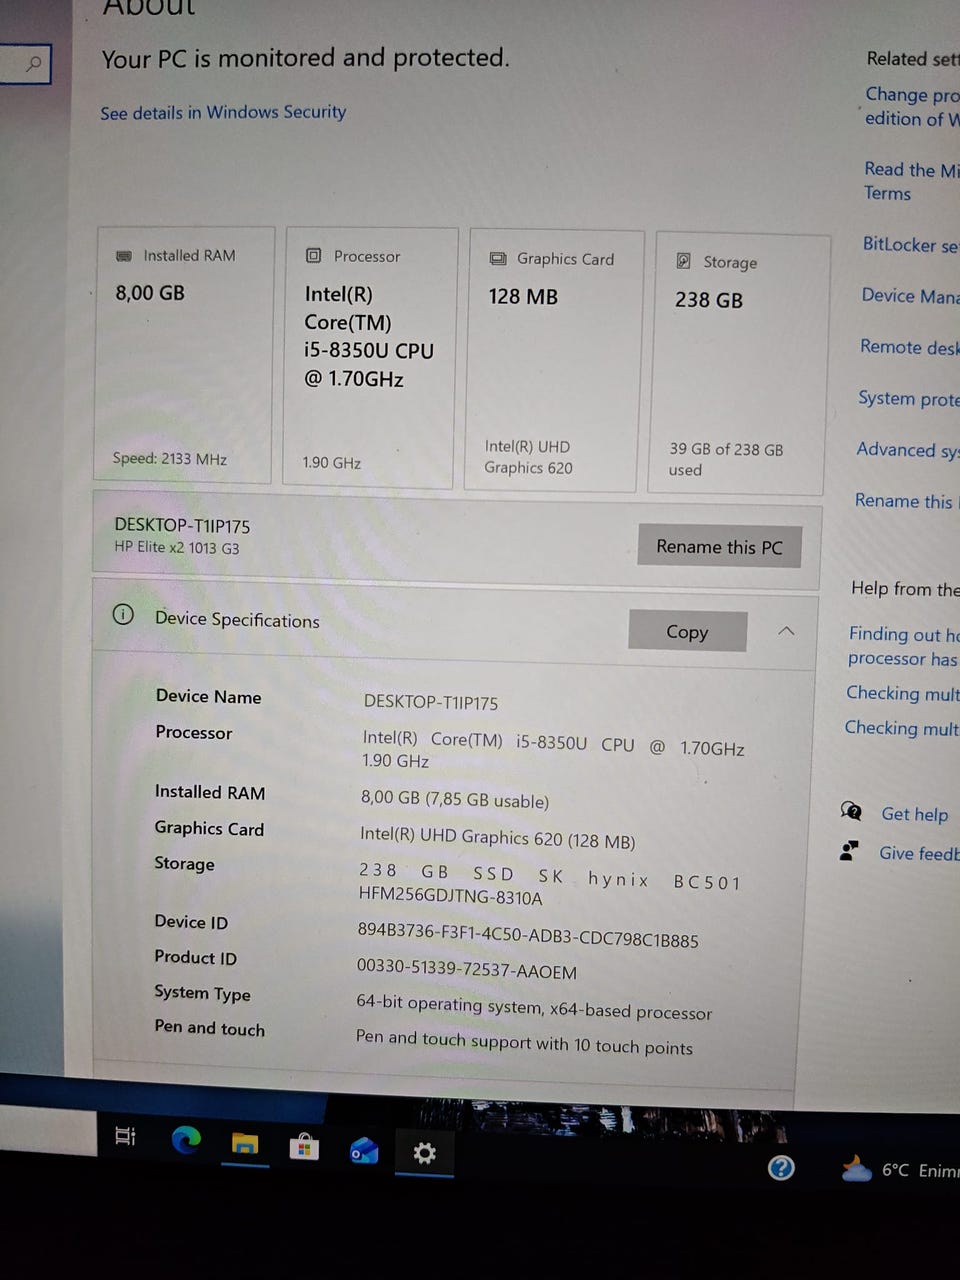Click the HP Elite x2 1013 G3 text
960x1280 pixels.
point(177,547)
